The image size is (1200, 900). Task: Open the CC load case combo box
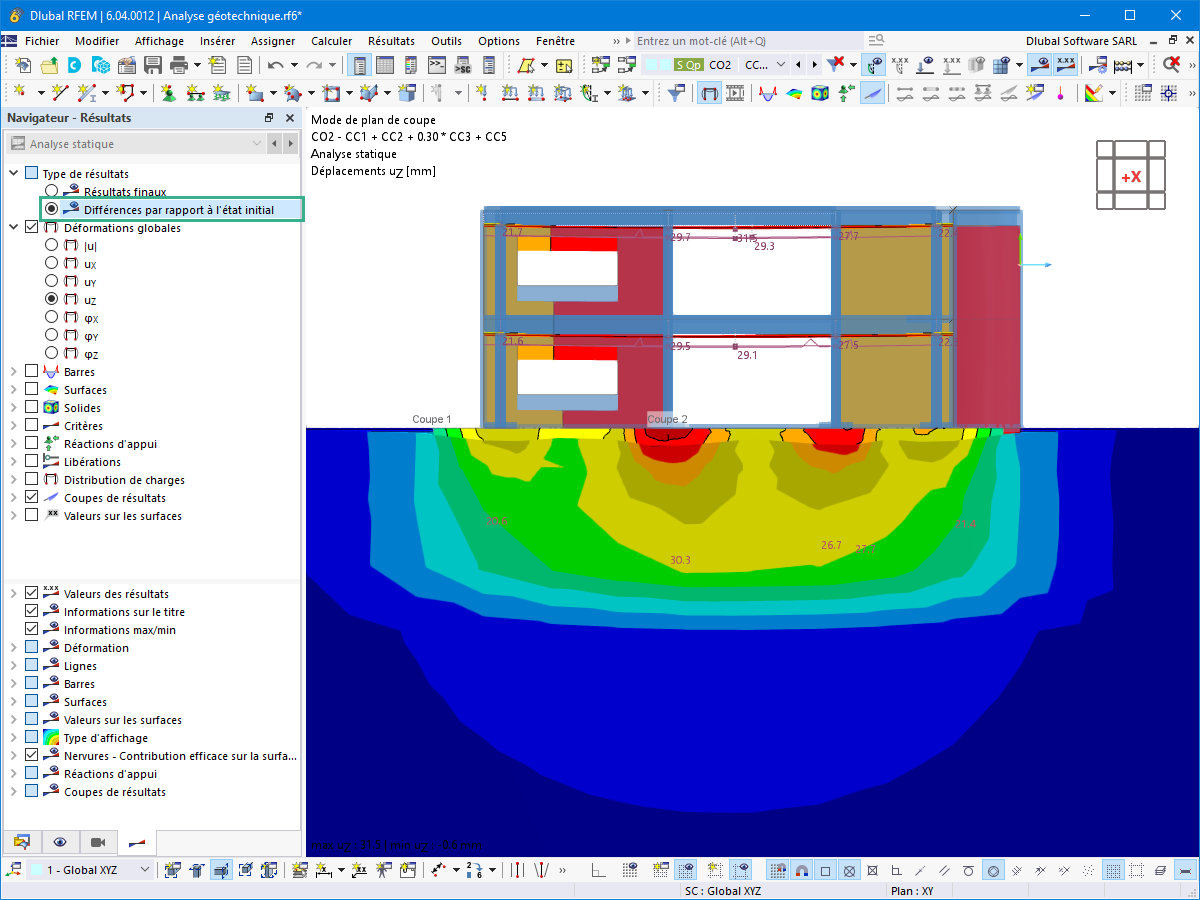[765, 65]
